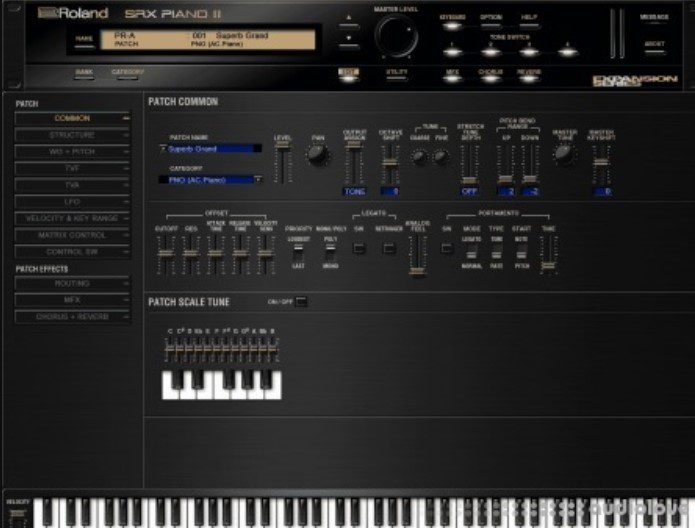Open the Control SW section
The width and height of the screenshot is (695, 528).
pyautogui.click(x=72, y=252)
